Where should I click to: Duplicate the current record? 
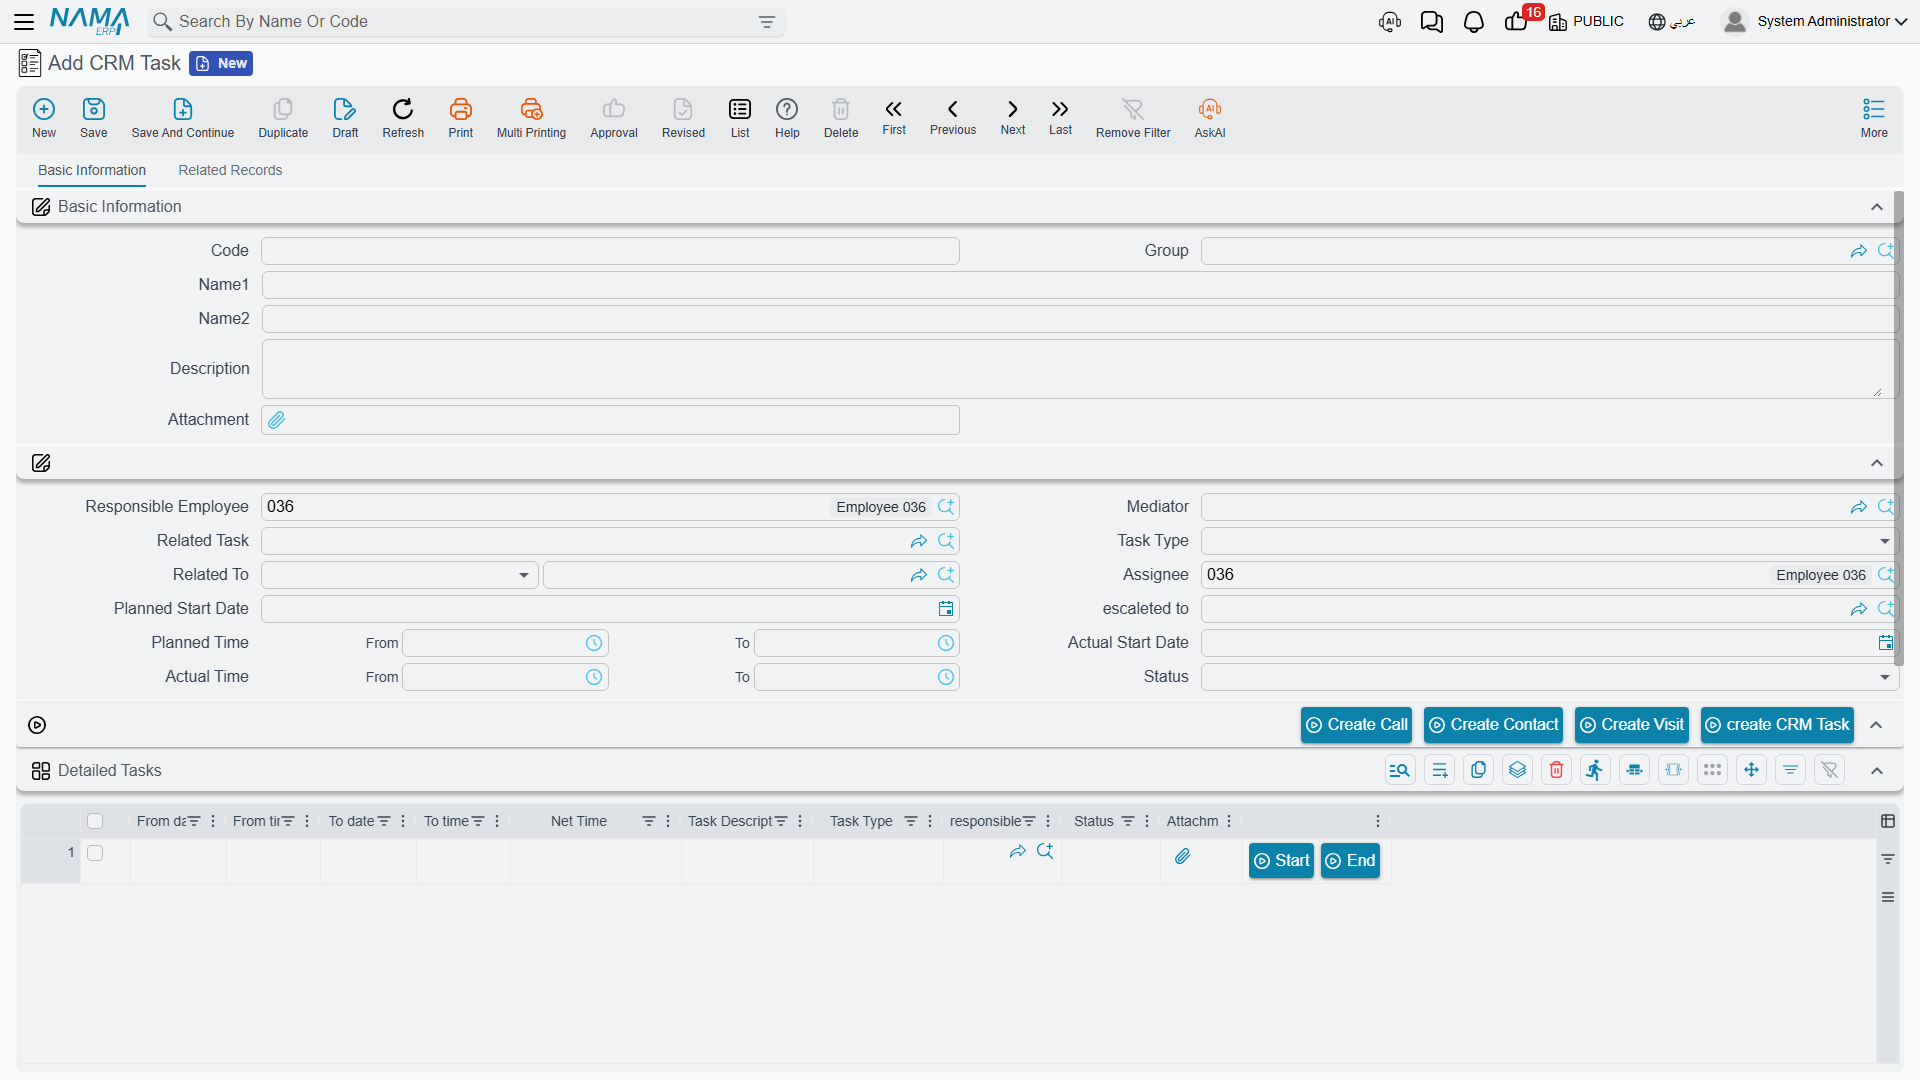[x=283, y=117]
